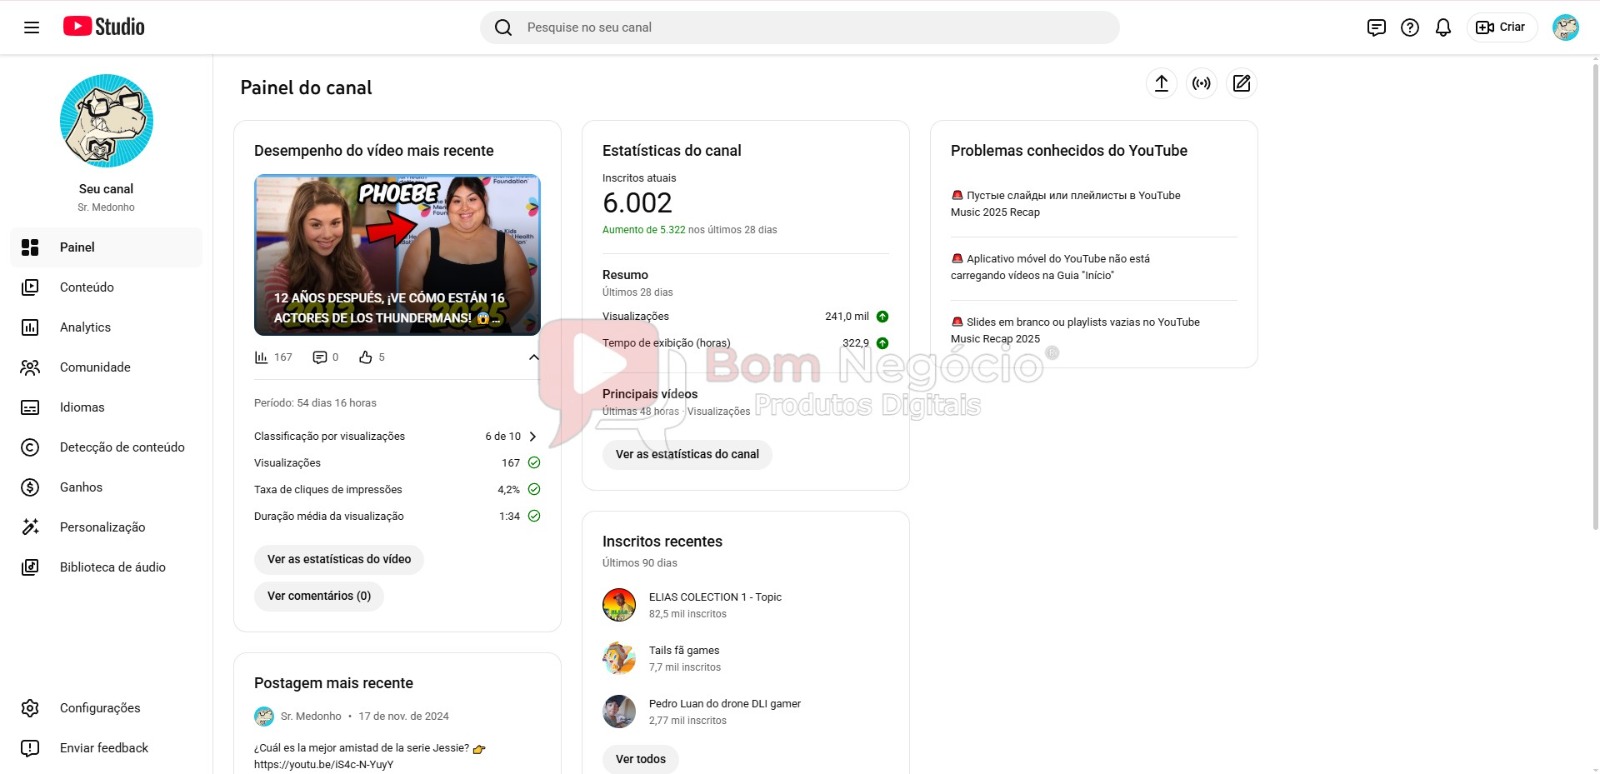Image resolution: width=1600 pixels, height=774 pixels.
Task: Open the hamburger navigation menu
Action: click(x=32, y=28)
